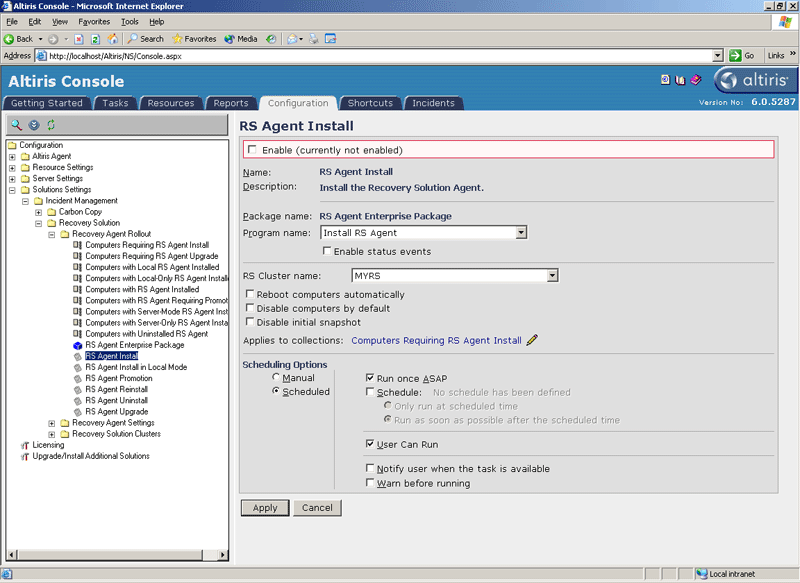The width and height of the screenshot is (800, 583).
Task: Click the magnifier search icon above the tree
Action: pyautogui.click(x=17, y=125)
